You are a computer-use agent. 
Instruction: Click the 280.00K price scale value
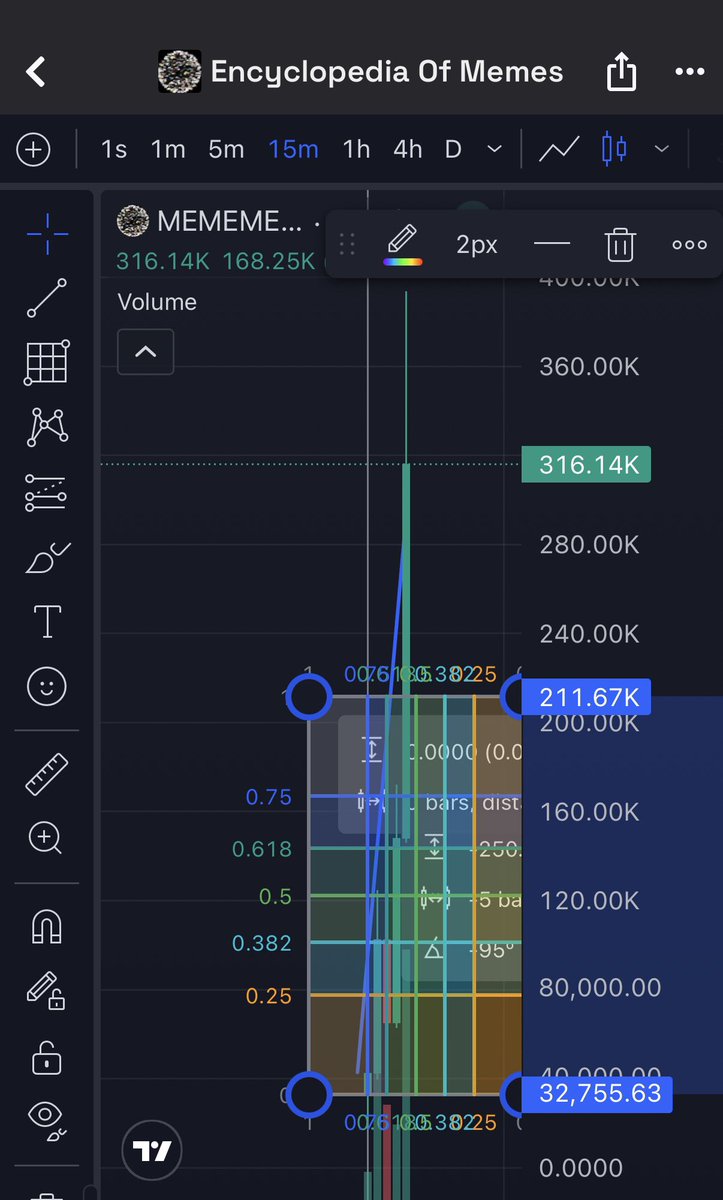[589, 544]
